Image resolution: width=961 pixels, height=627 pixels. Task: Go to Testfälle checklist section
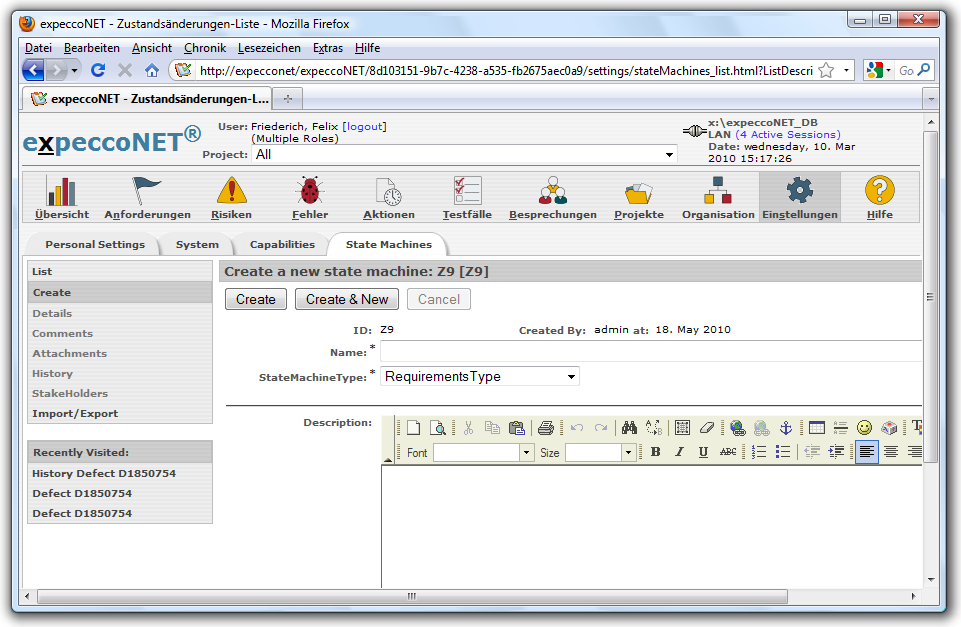click(x=467, y=197)
